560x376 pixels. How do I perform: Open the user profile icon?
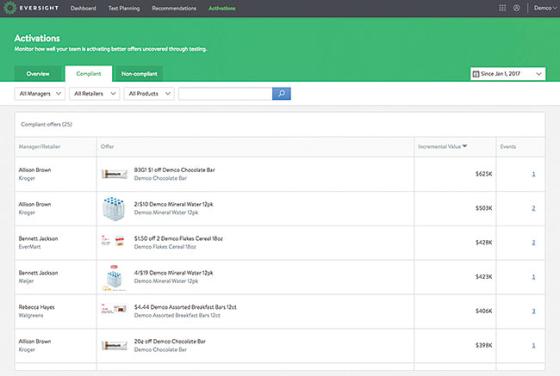[516, 8]
